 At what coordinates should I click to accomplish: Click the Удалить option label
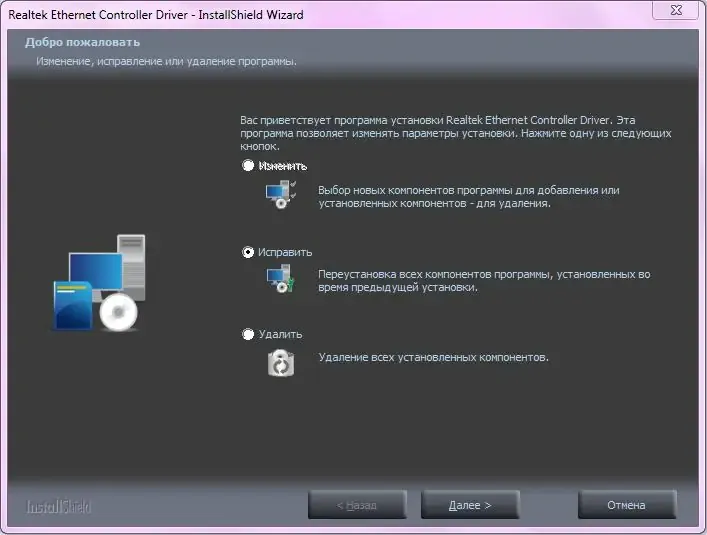tap(280, 334)
